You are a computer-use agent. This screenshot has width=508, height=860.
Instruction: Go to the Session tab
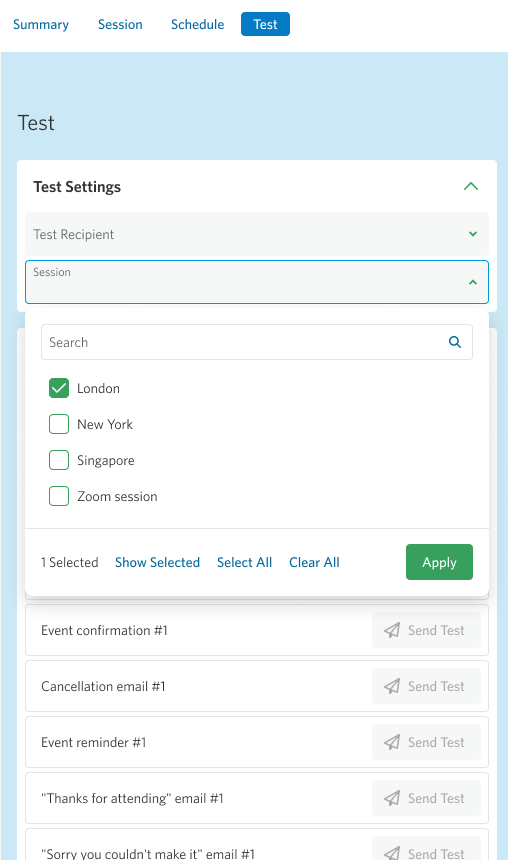(x=120, y=25)
